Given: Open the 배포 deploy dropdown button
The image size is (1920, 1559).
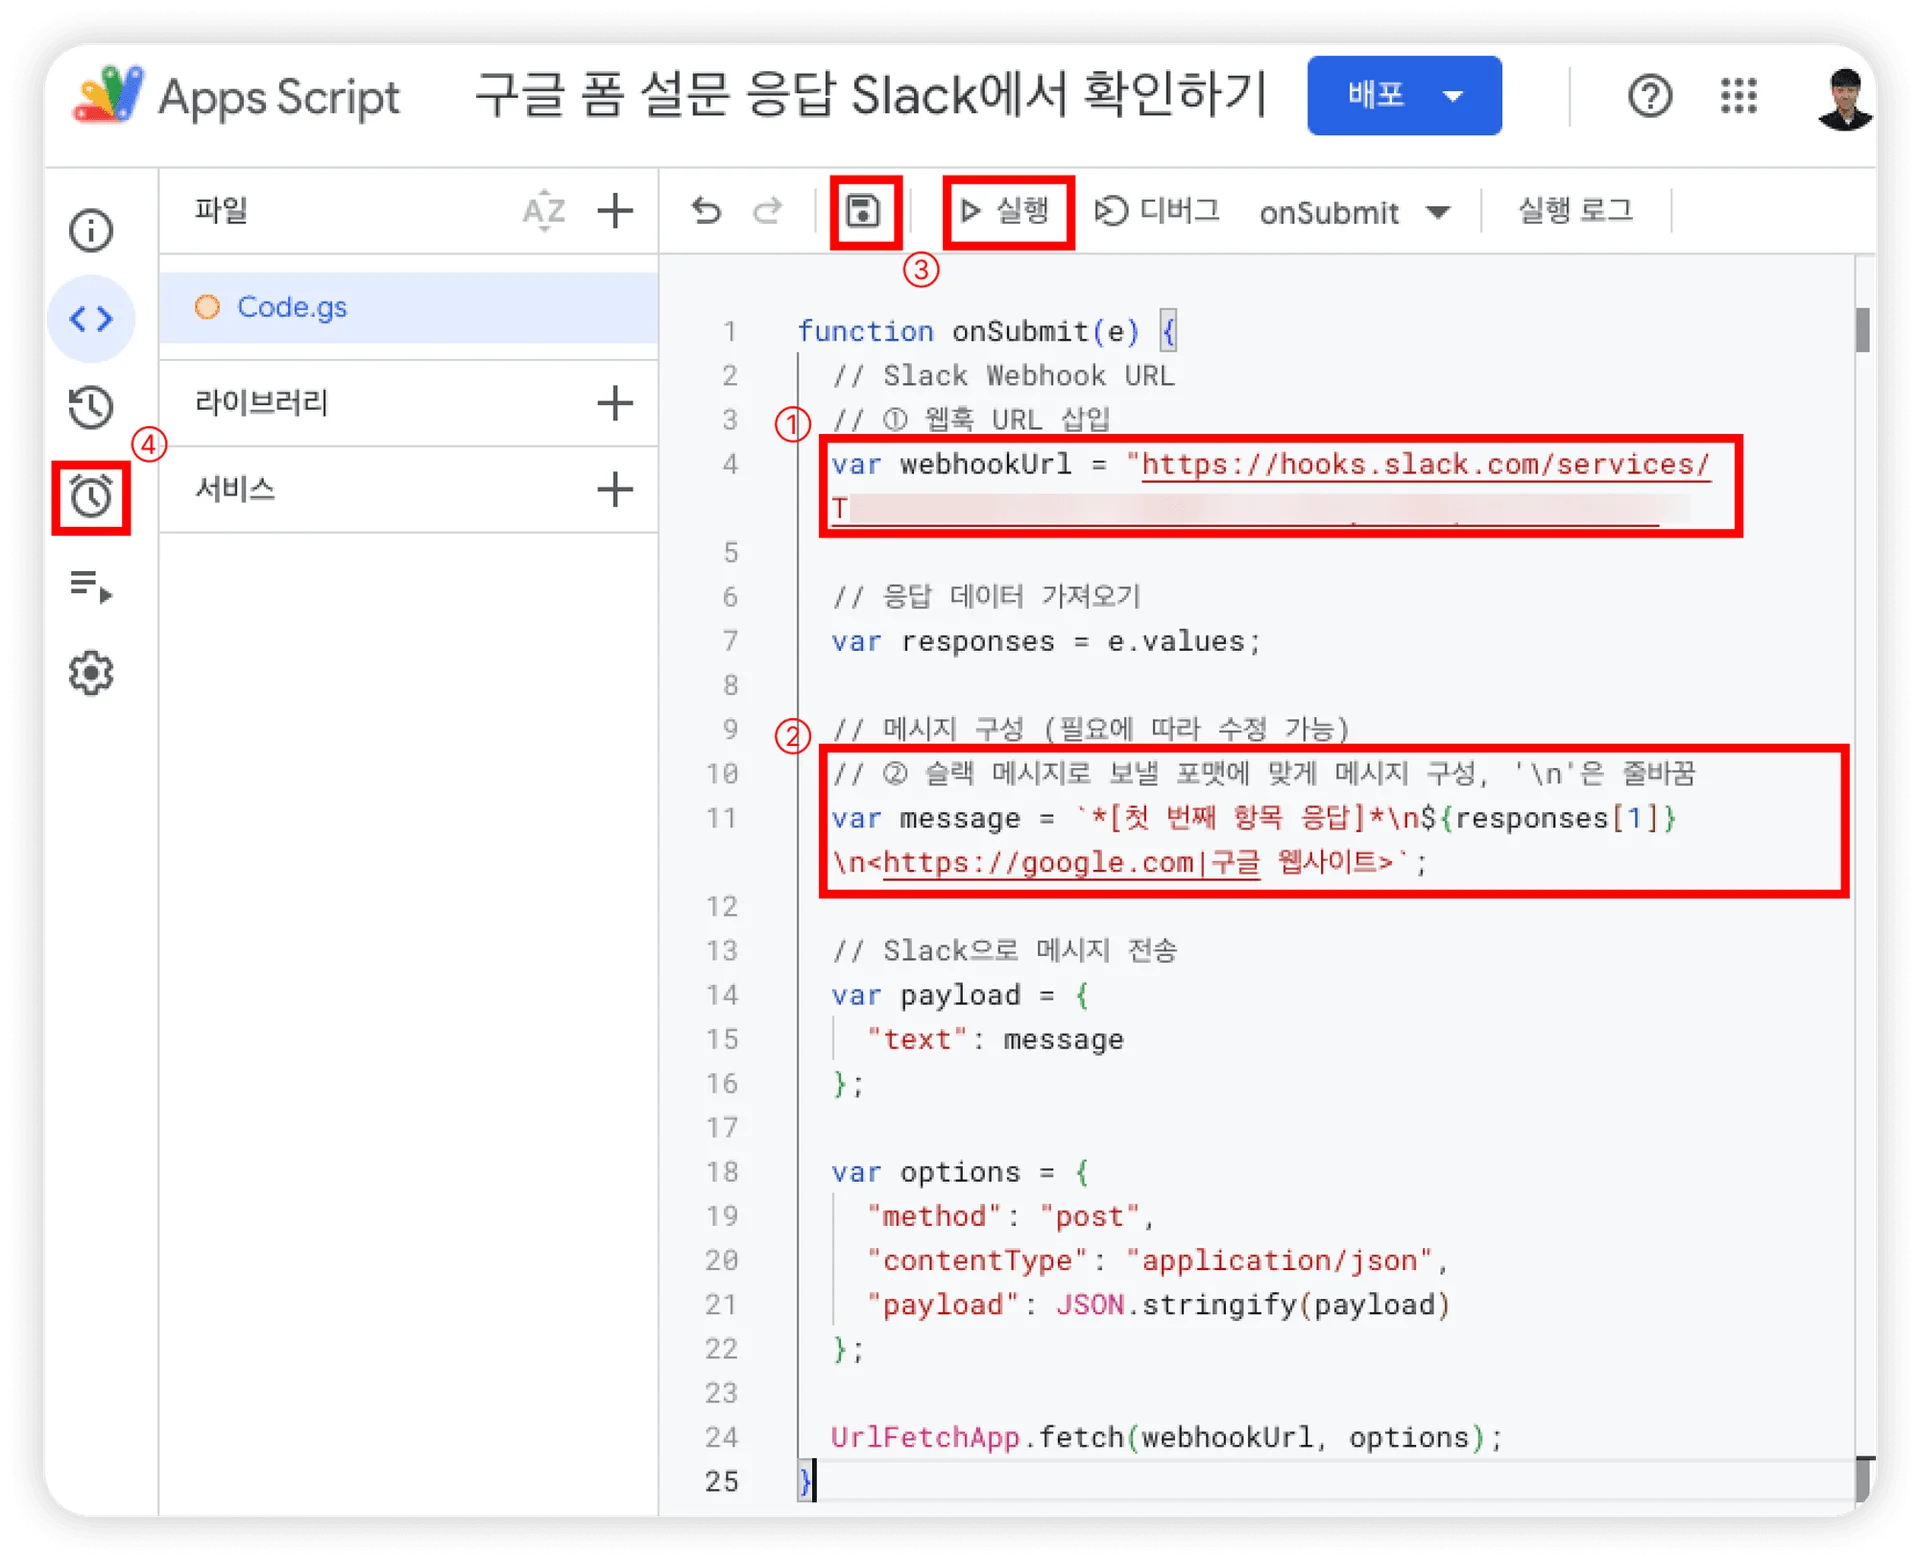Looking at the screenshot, I should pyautogui.click(x=1403, y=96).
